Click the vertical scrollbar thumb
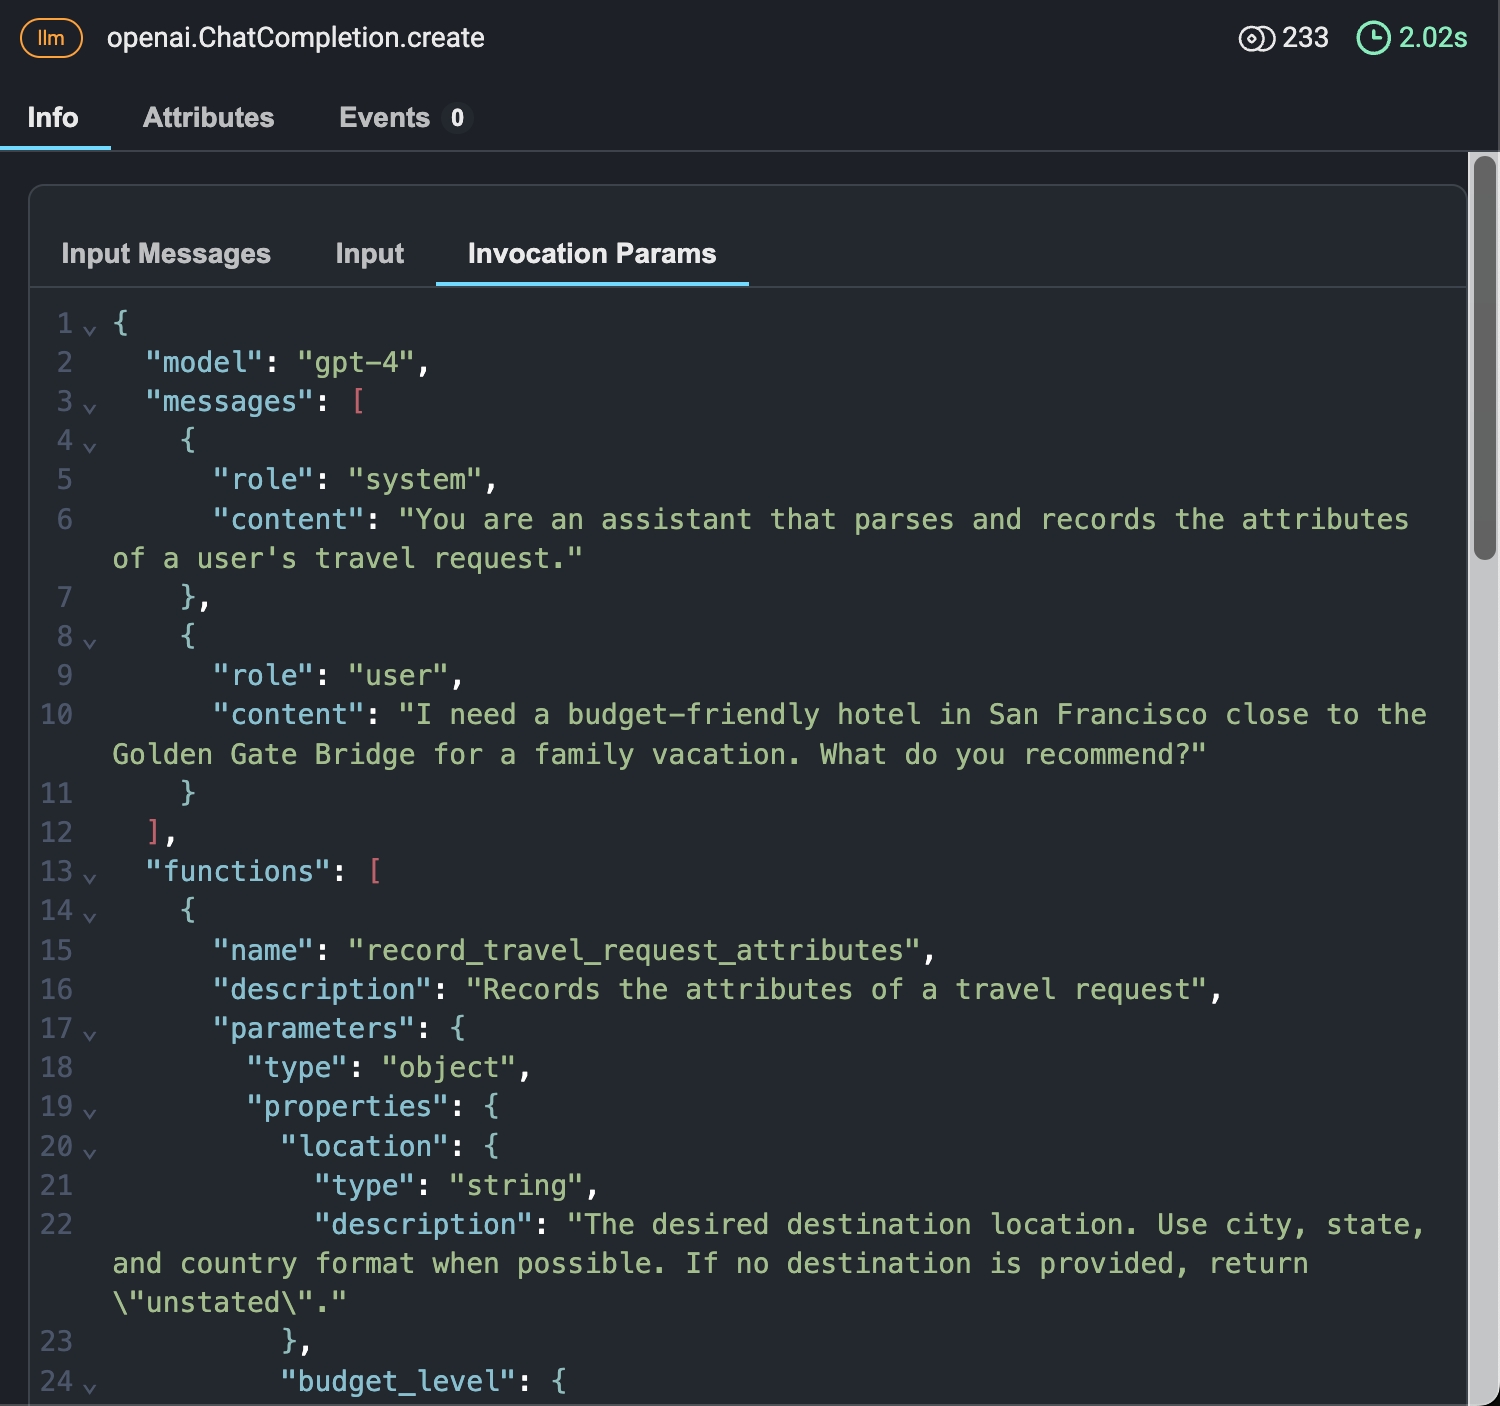1500x1406 pixels. point(1485,357)
